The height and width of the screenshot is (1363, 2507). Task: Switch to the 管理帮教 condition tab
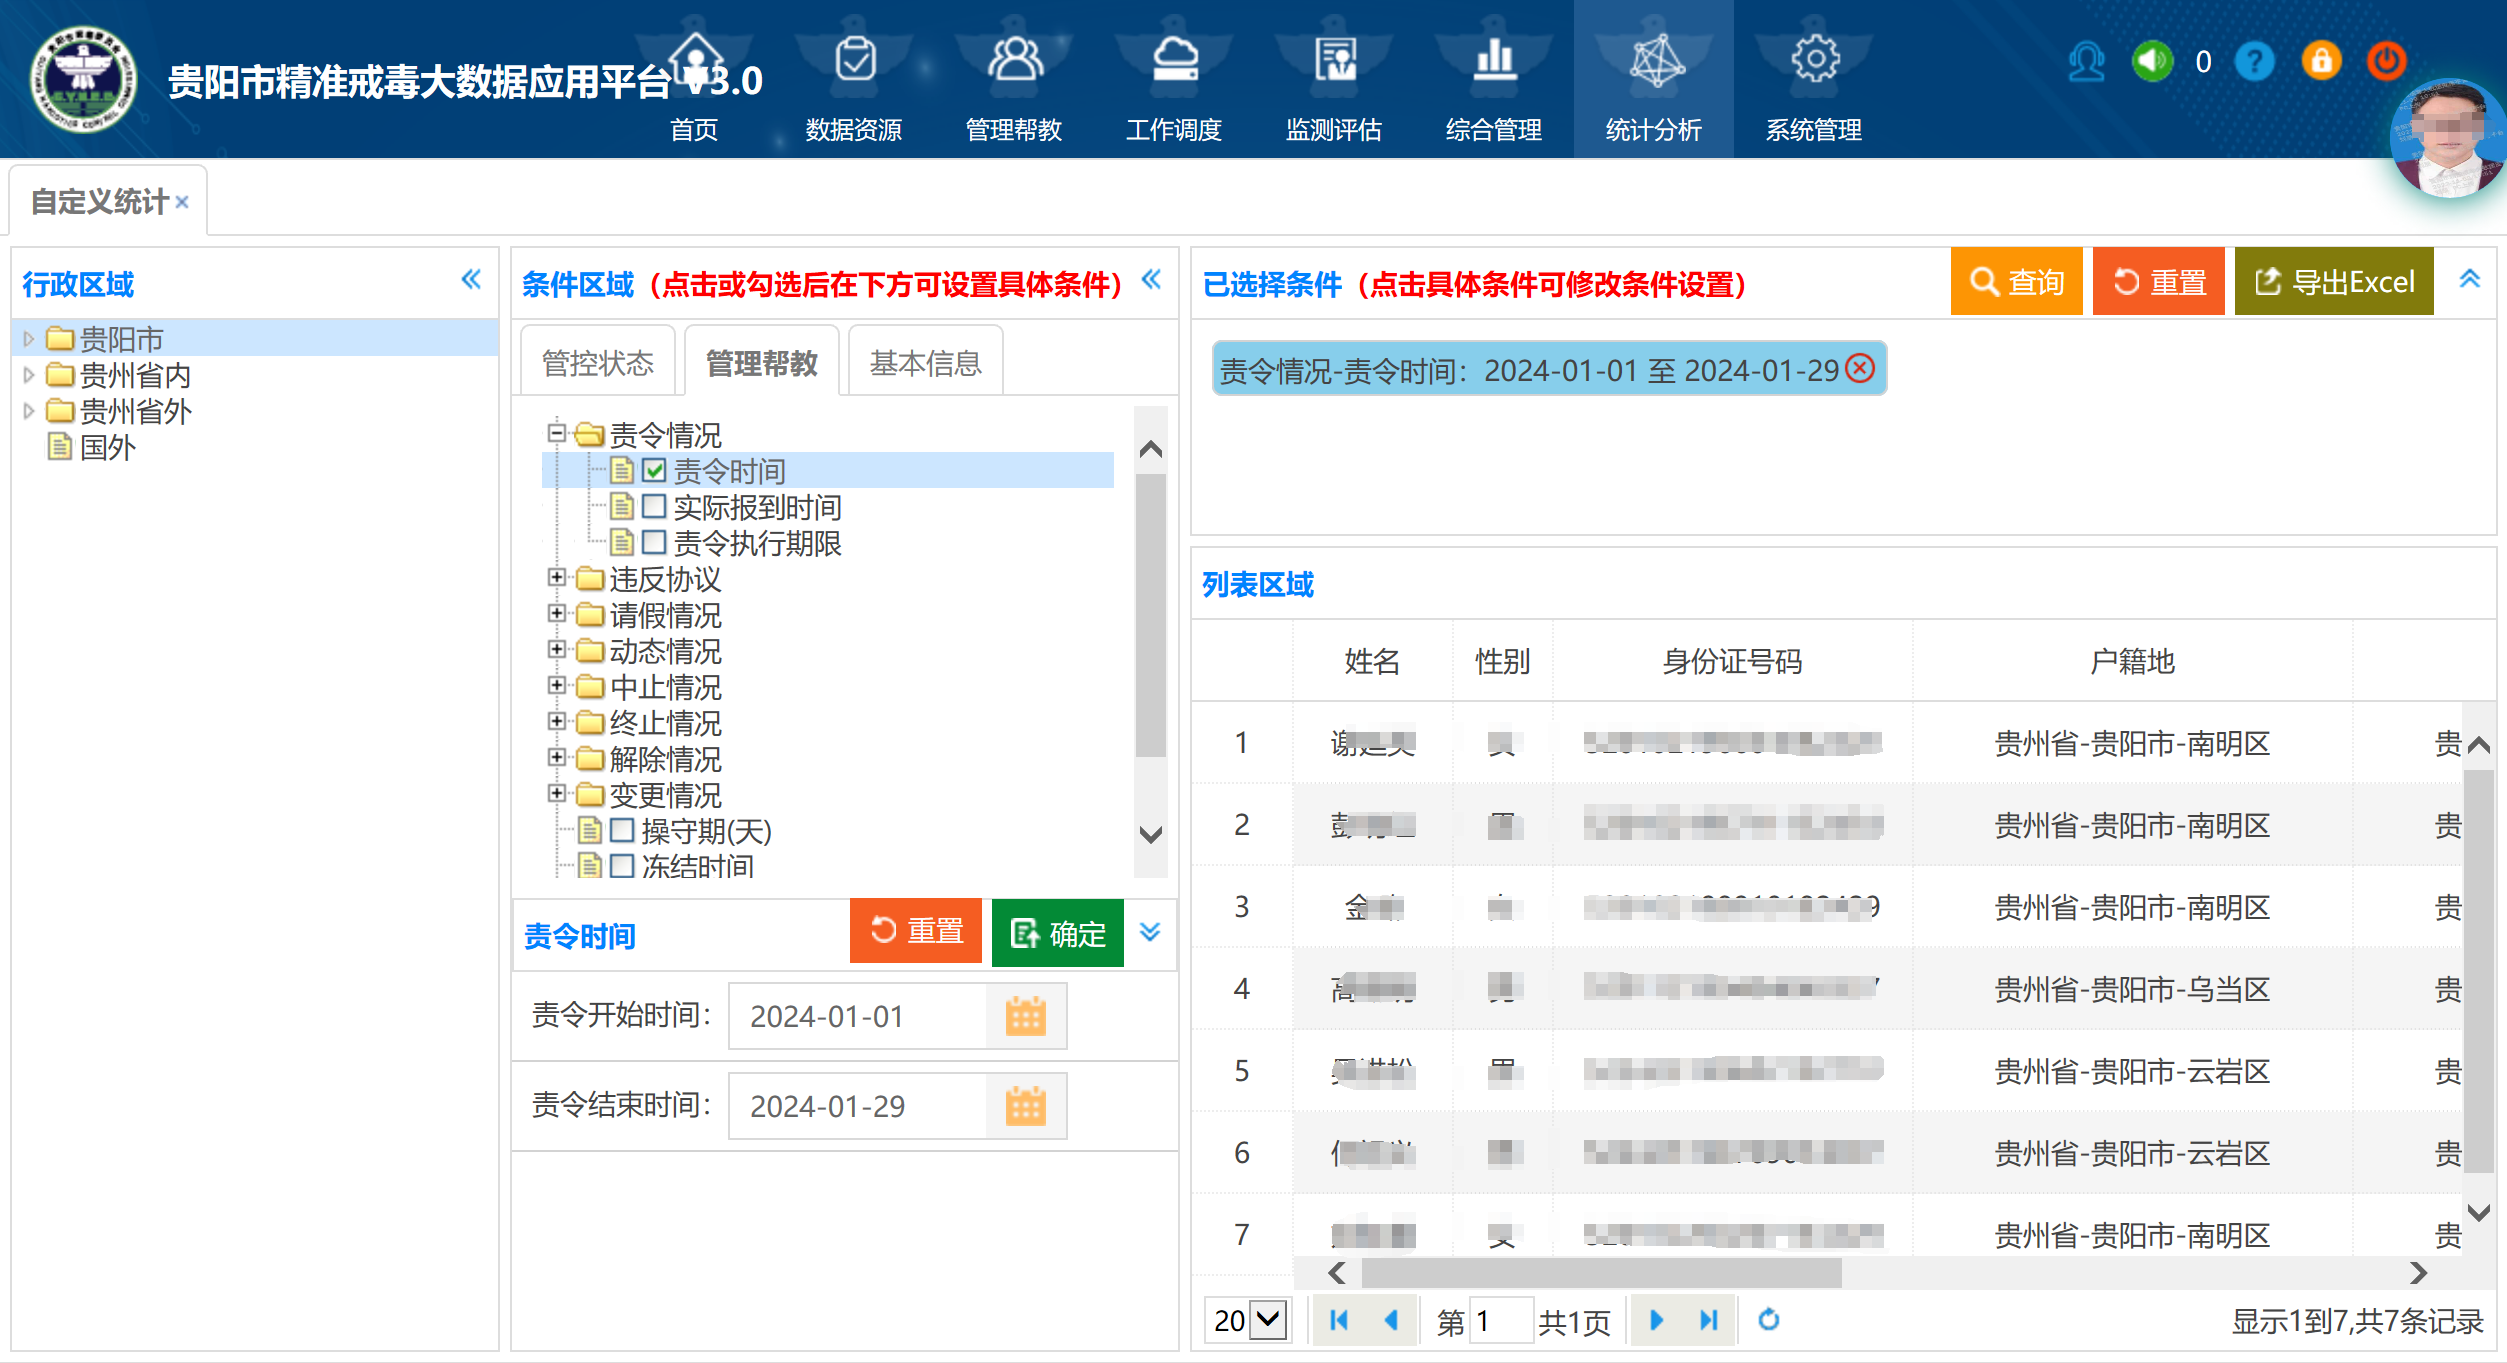(762, 362)
